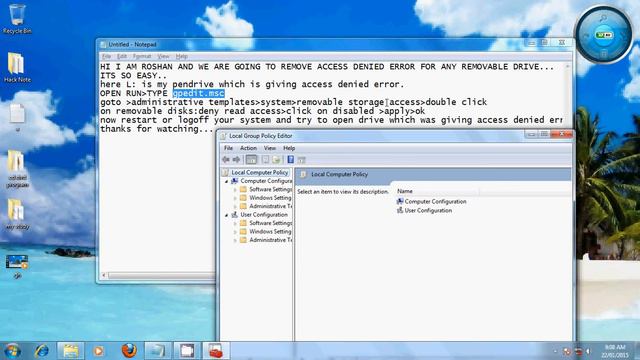640x360 pixels.
Task: Open Notepad's Help menu
Action: coord(182,56)
